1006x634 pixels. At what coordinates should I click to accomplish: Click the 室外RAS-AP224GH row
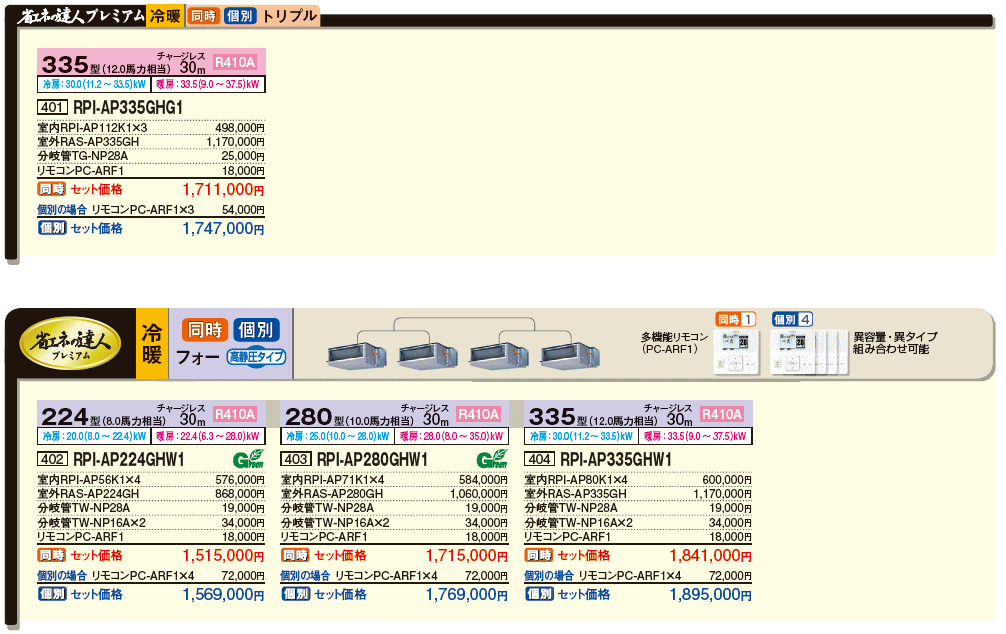151,494
